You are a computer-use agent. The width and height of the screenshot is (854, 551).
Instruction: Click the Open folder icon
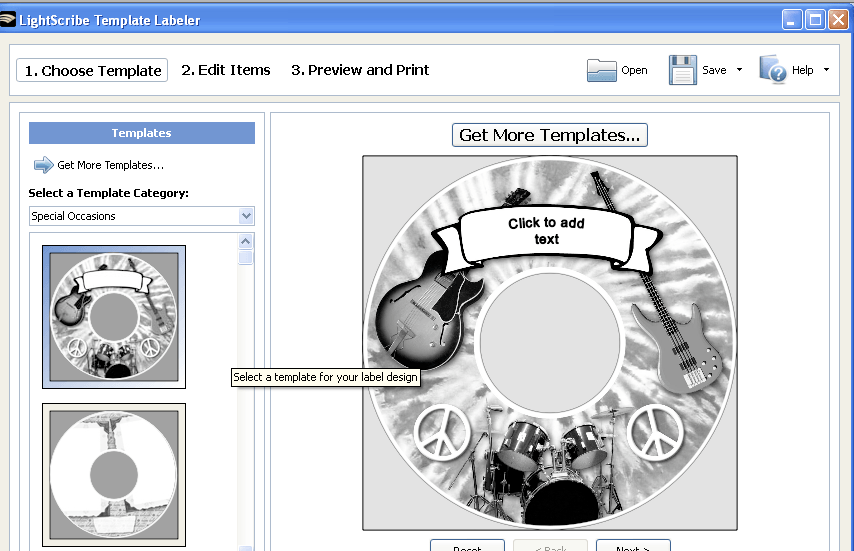tap(601, 70)
